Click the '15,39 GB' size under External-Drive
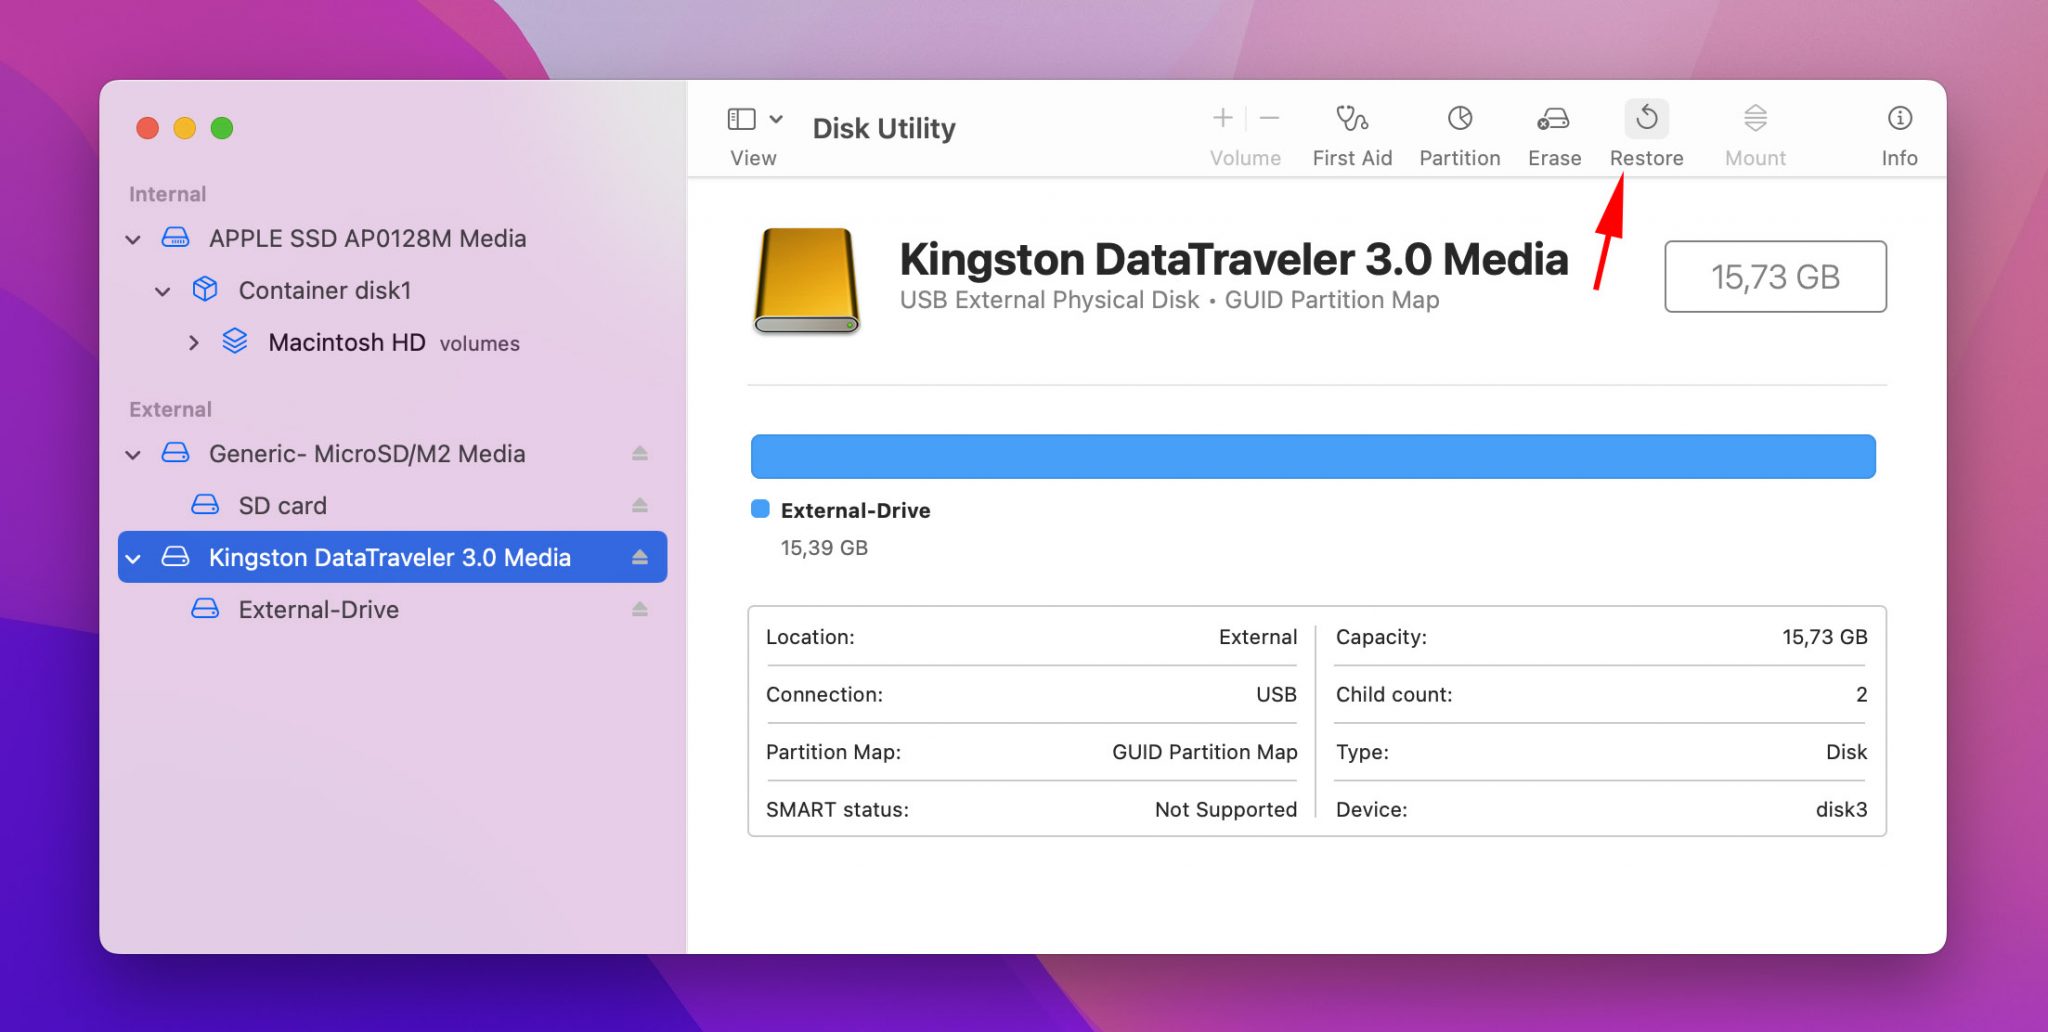The image size is (2048, 1032). click(824, 548)
